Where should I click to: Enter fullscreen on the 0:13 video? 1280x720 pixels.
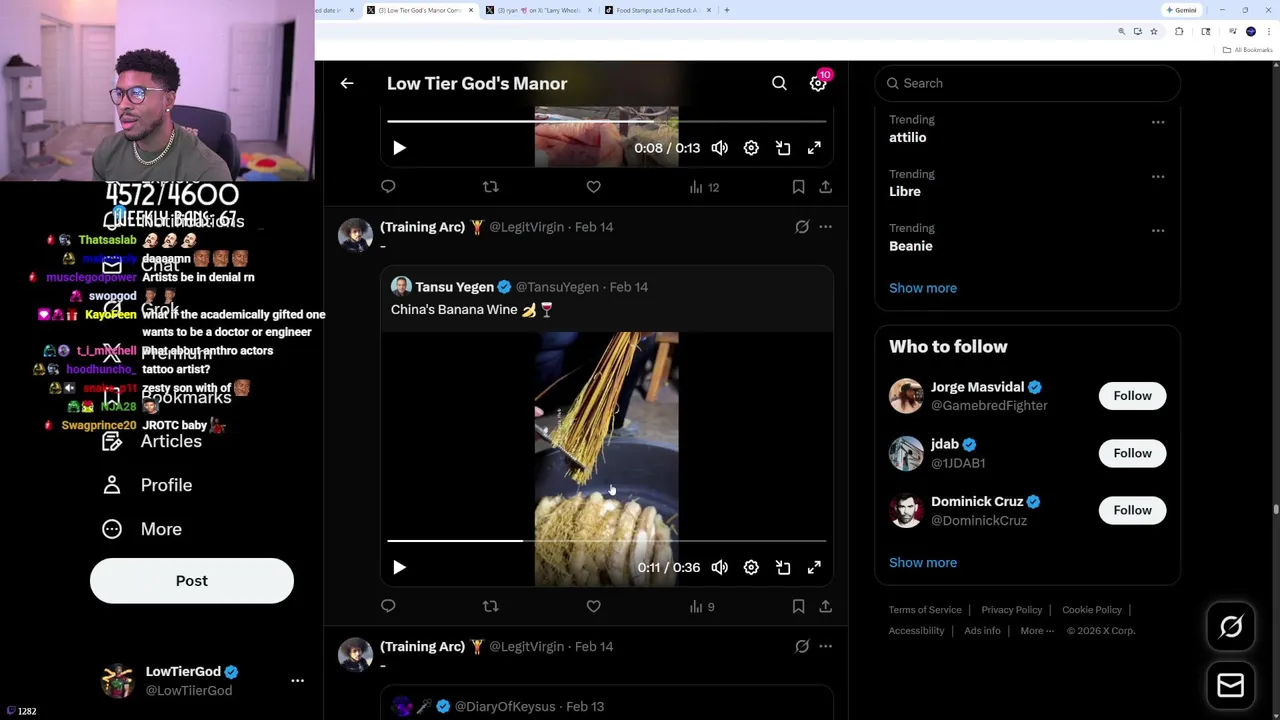pos(814,148)
